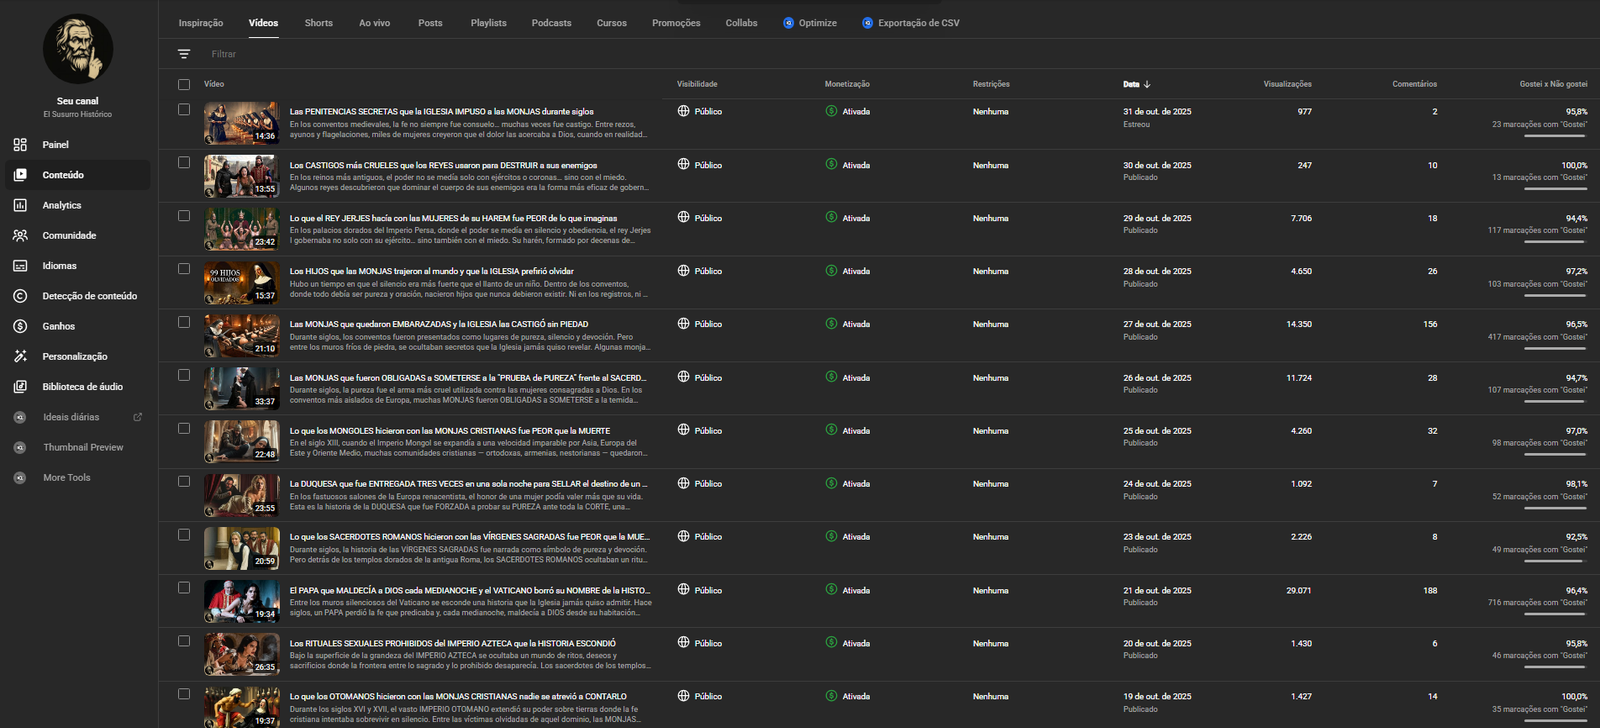Open the Painel dashboard icon
The height and width of the screenshot is (728, 1600).
coord(20,145)
